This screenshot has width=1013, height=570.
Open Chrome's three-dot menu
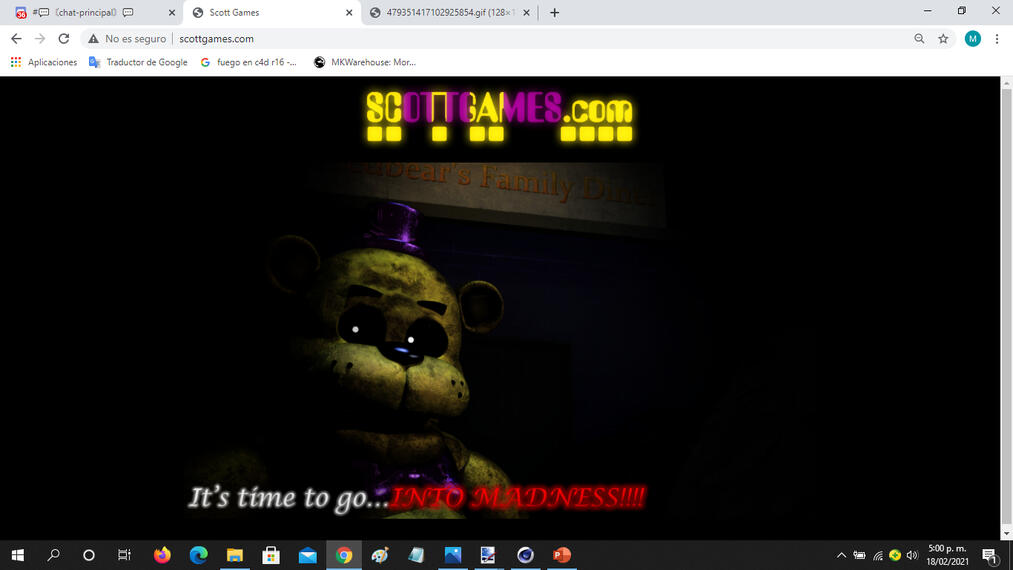(x=997, y=39)
